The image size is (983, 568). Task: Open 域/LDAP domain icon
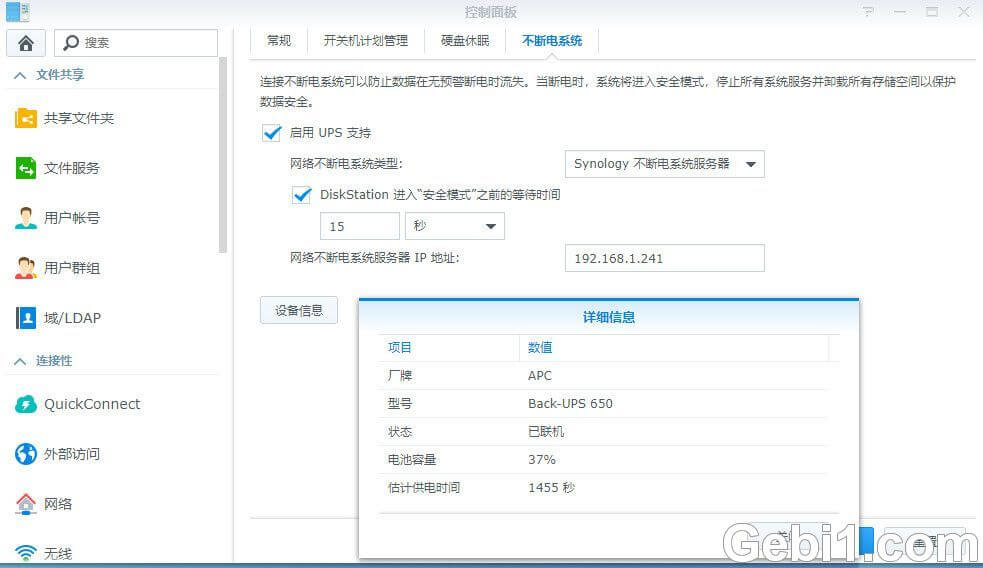tap(26, 318)
